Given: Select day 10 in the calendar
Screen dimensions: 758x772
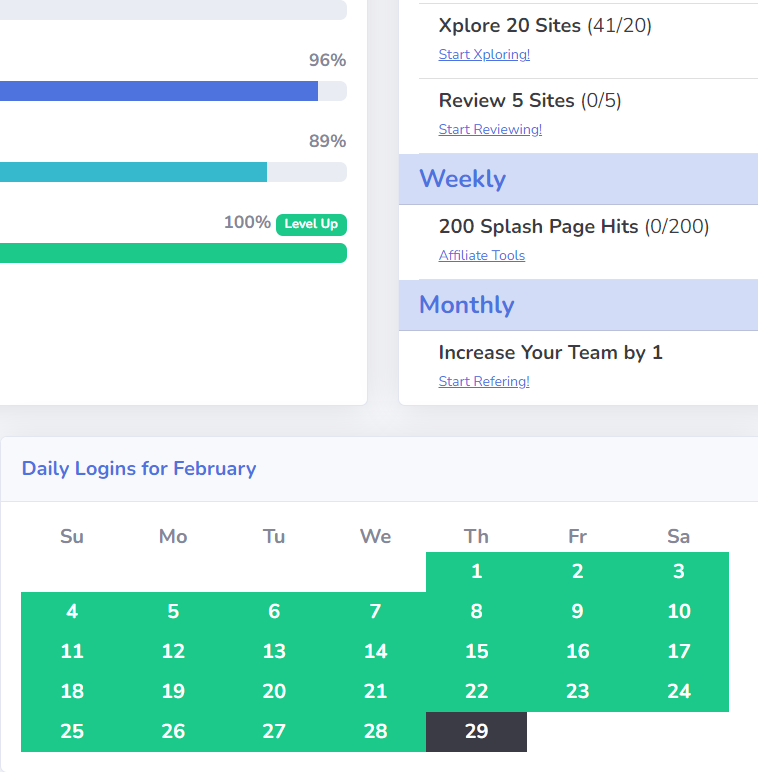Looking at the screenshot, I should 679,611.
